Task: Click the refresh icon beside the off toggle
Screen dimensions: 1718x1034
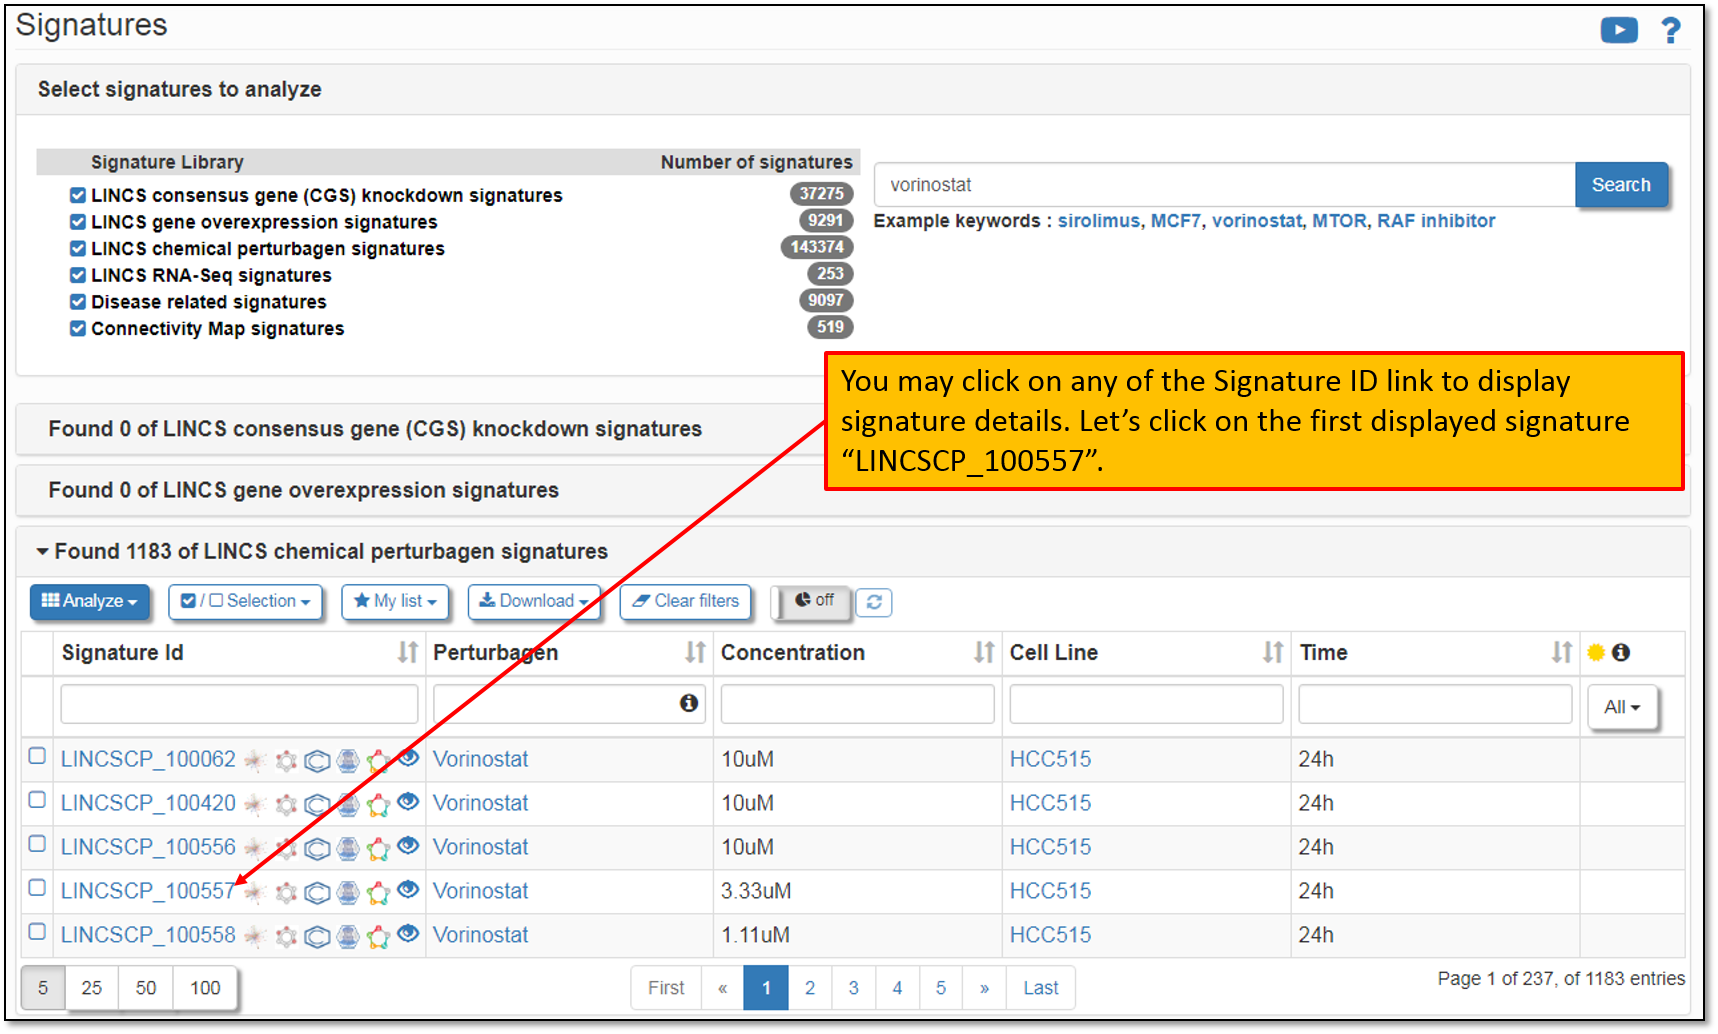Action: 874,602
